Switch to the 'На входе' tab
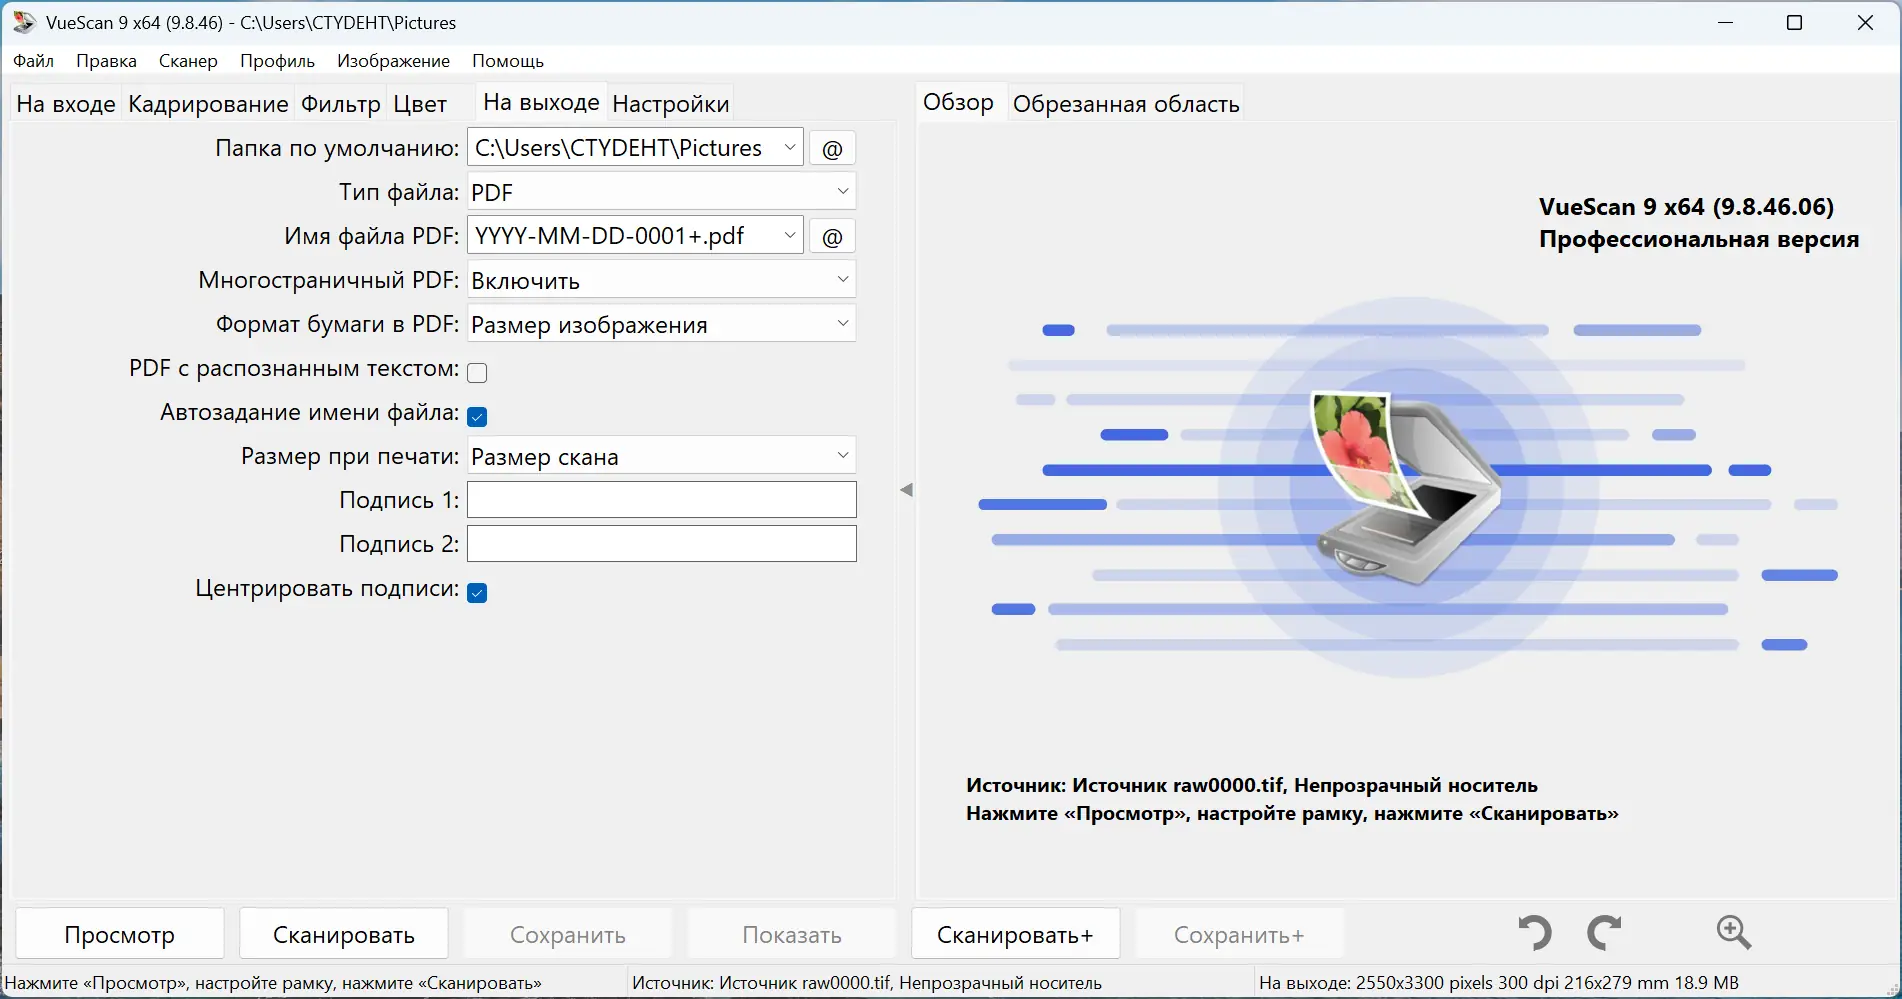The width and height of the screenshot is (1902, 999). (66, 104)
